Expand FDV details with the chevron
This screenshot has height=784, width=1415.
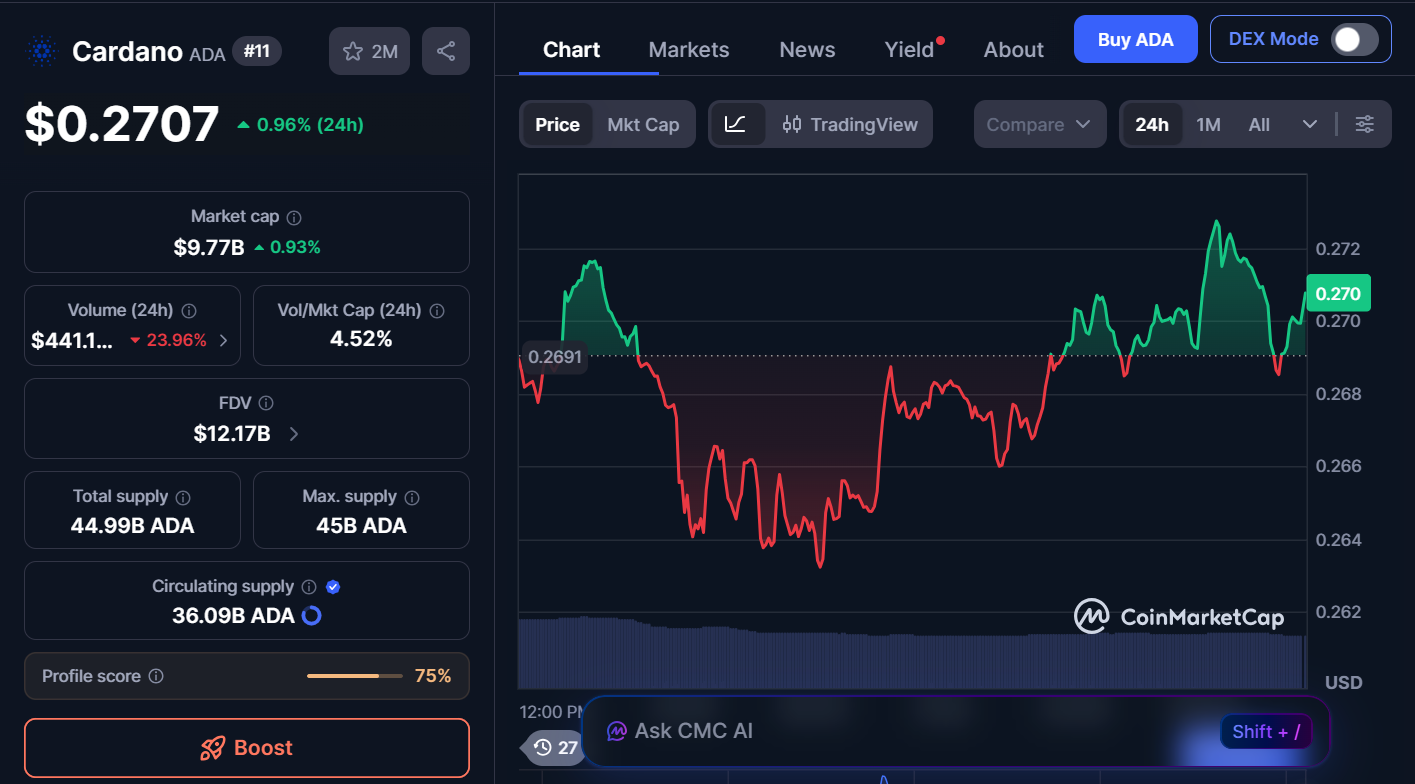[293, 434]
